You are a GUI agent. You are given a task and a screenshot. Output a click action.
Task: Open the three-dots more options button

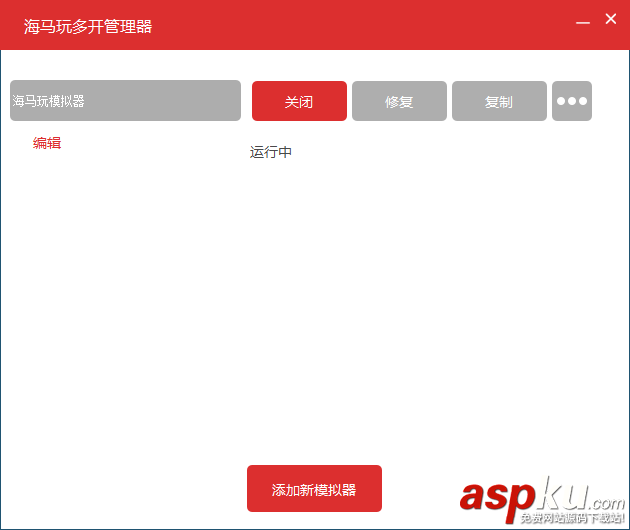coord(572,101)
